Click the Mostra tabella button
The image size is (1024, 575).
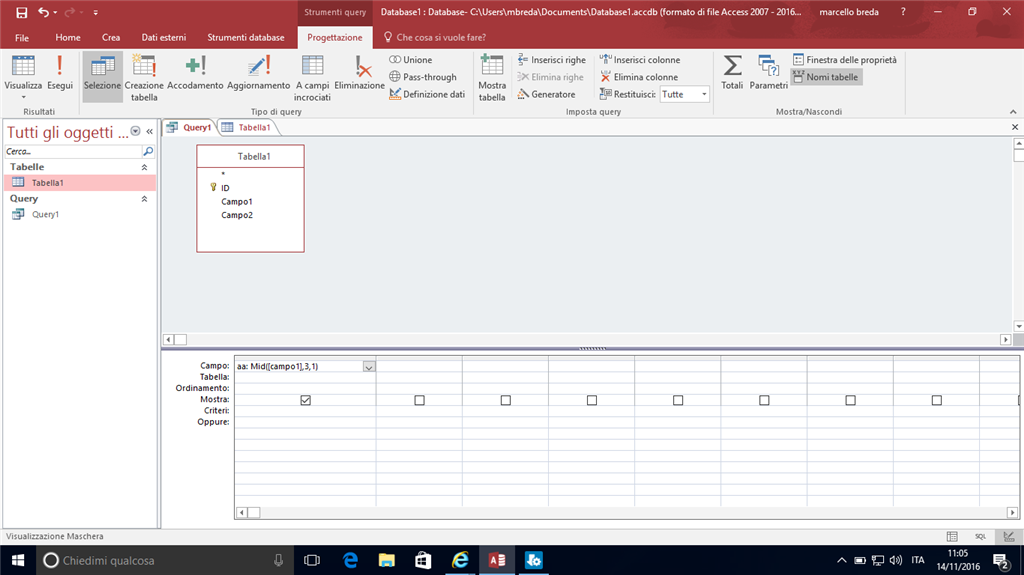[492, 78]
